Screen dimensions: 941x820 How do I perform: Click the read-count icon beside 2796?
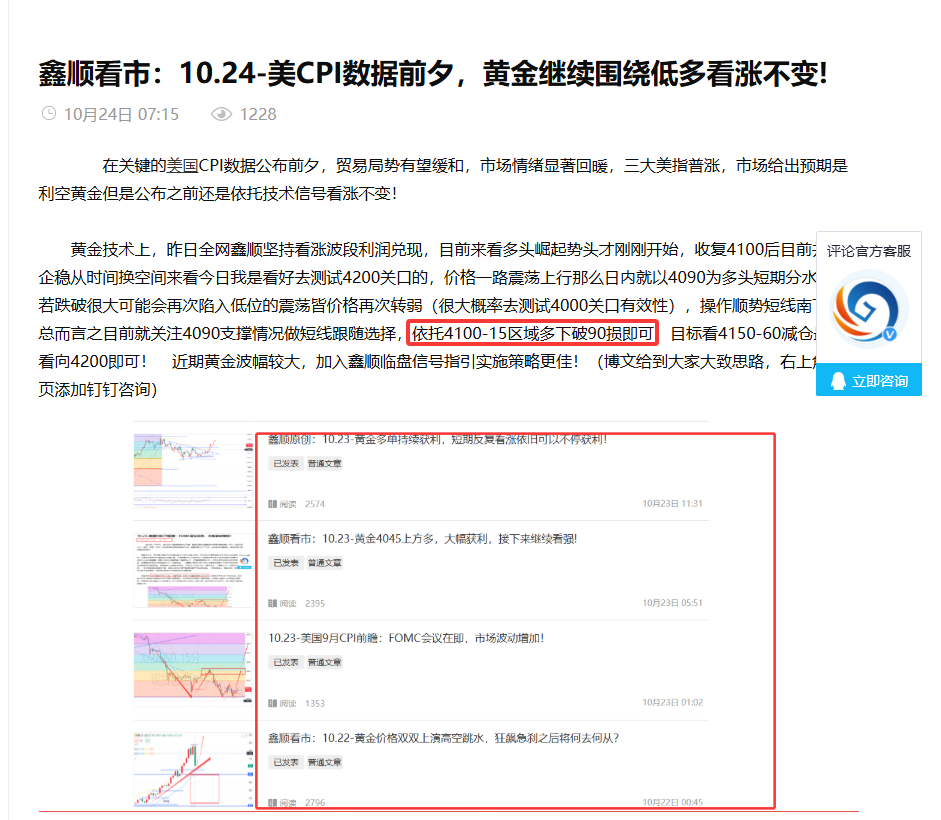[x=272, y=803]
